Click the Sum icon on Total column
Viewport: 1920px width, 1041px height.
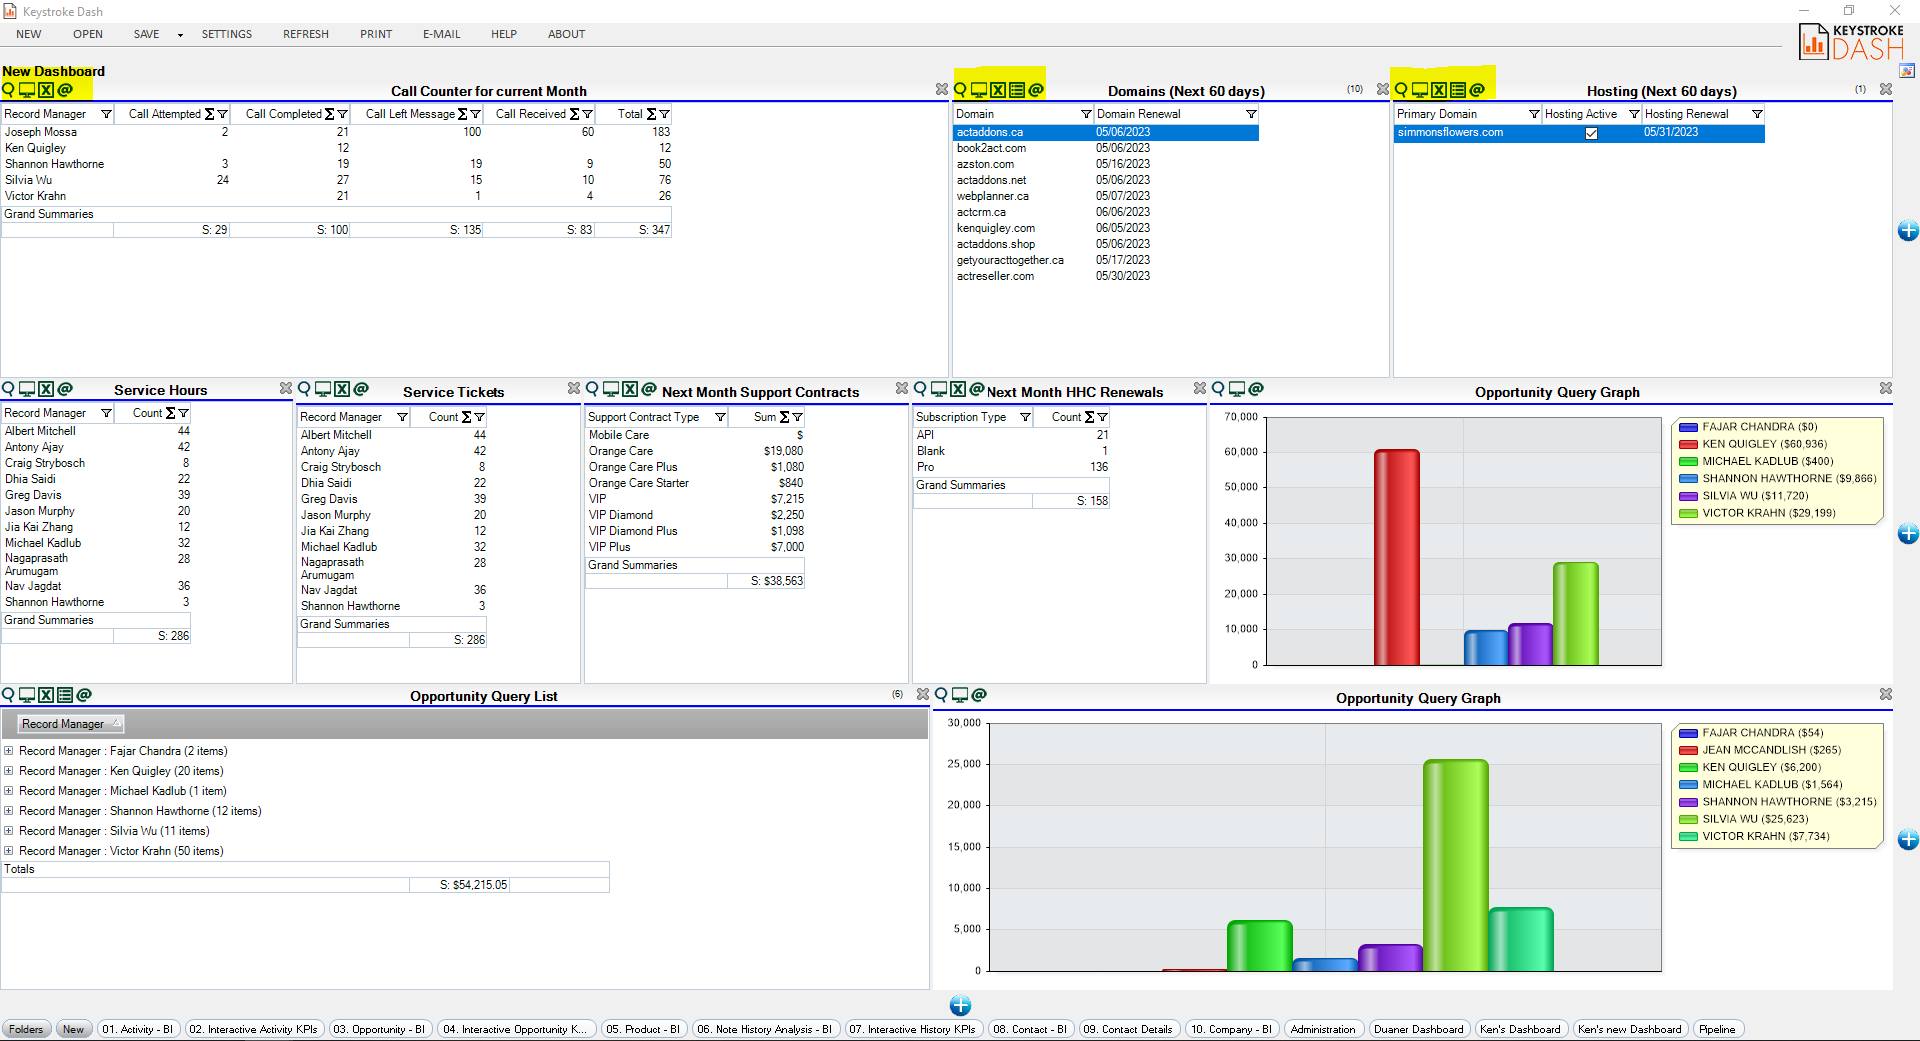tap(652, 114)
